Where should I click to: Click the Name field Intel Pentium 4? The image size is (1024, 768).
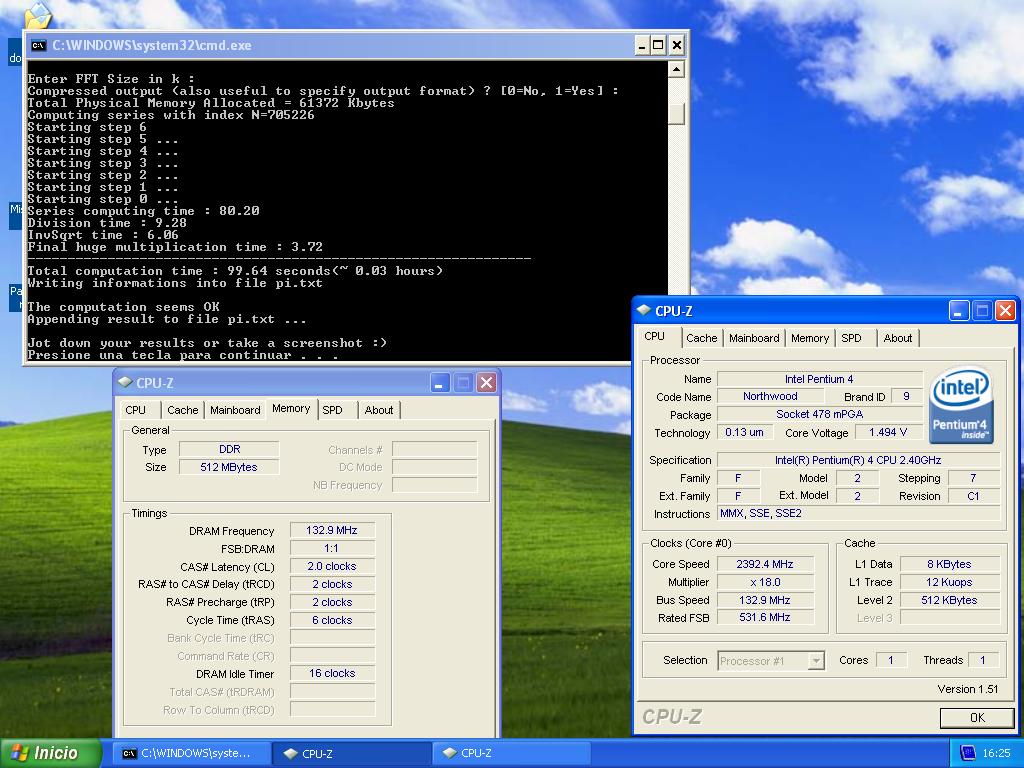819,379
